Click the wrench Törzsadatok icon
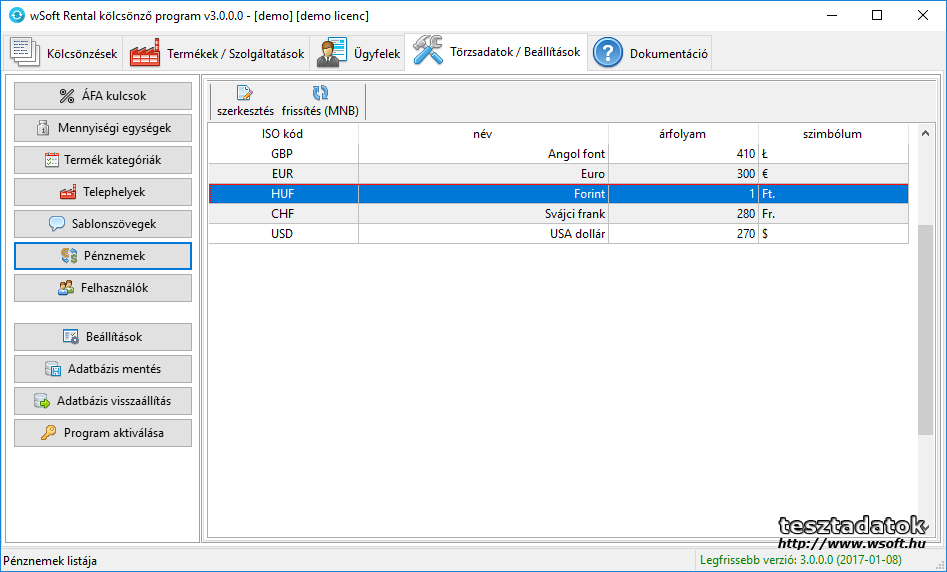The width and height of the screenshot is (947, 572). tap(428, 50)
